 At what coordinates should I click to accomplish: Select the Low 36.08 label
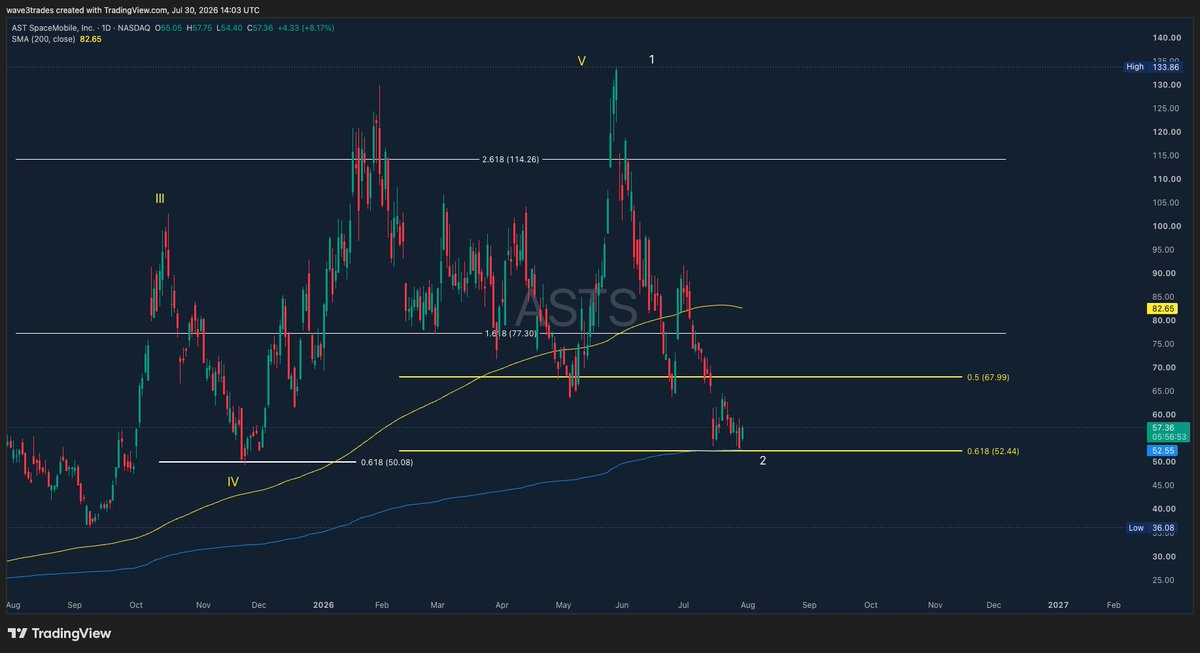[1150, 527]
